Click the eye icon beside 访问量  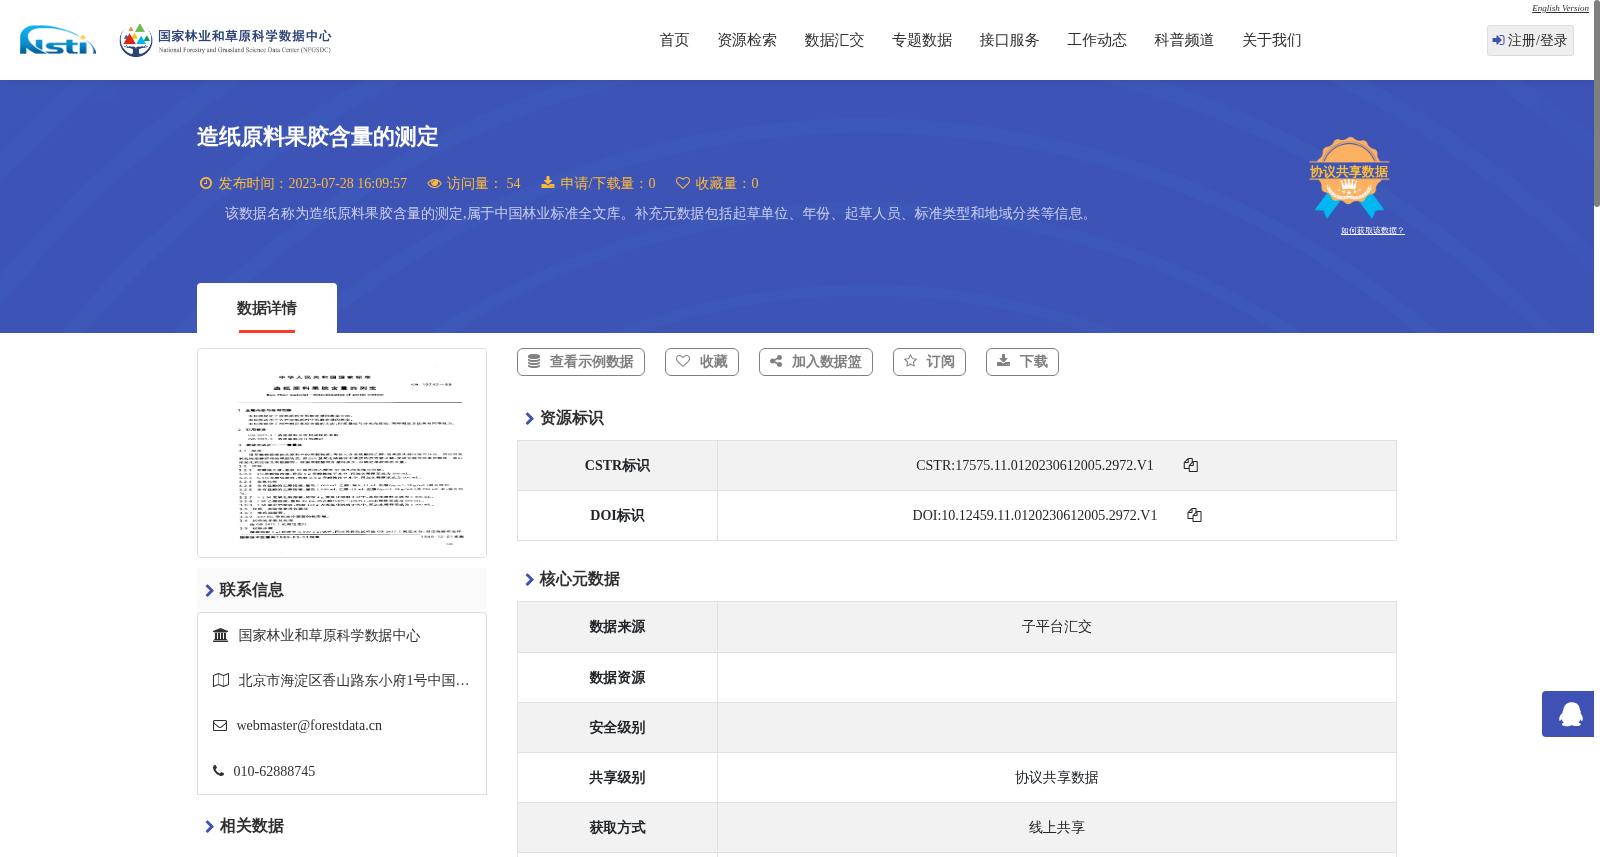pos(434,184)
